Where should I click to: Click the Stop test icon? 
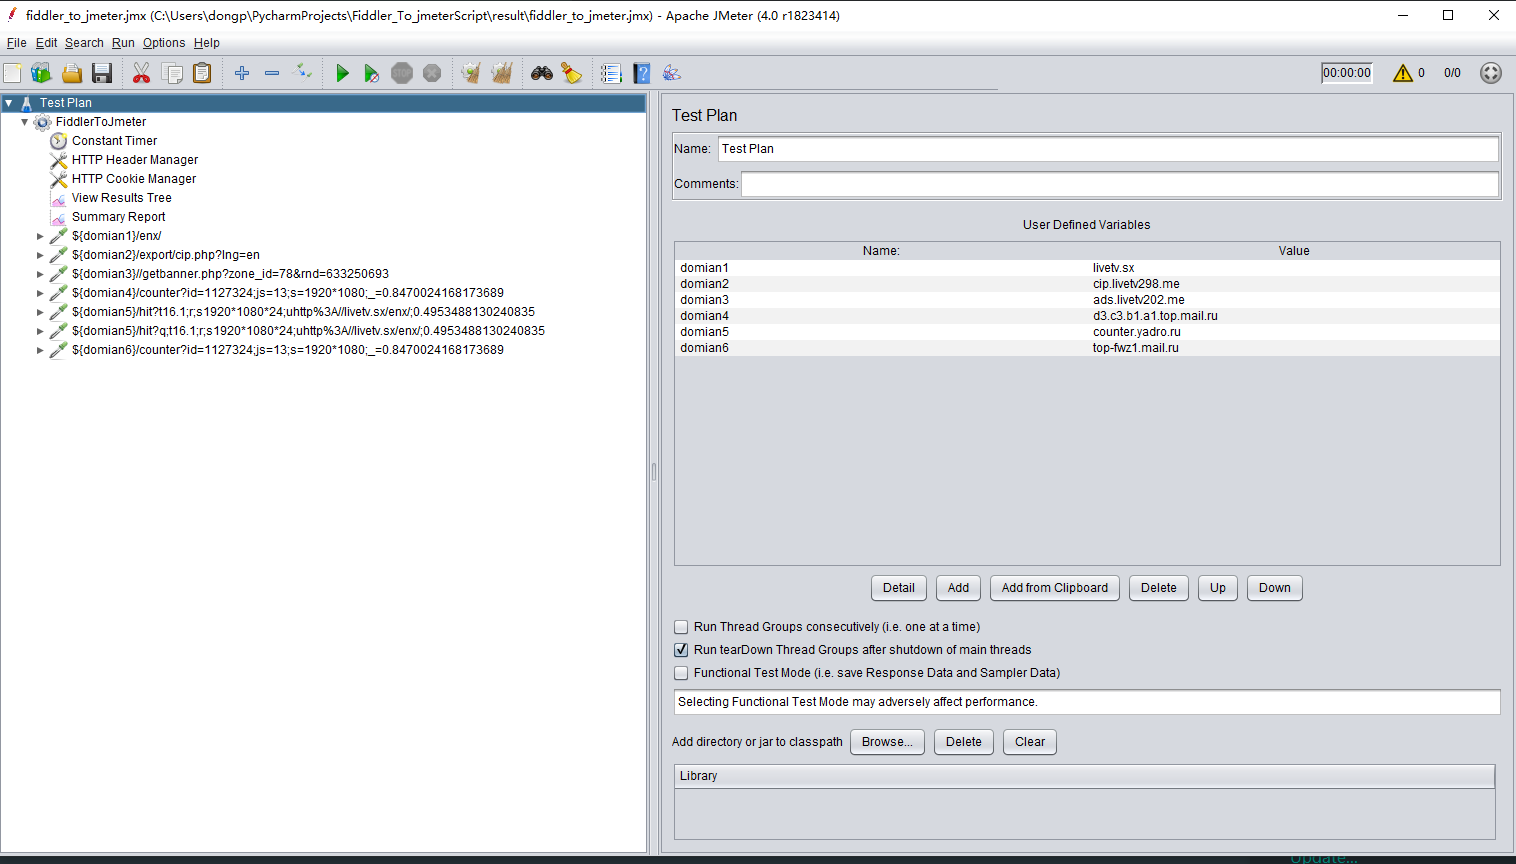[402, 73]
